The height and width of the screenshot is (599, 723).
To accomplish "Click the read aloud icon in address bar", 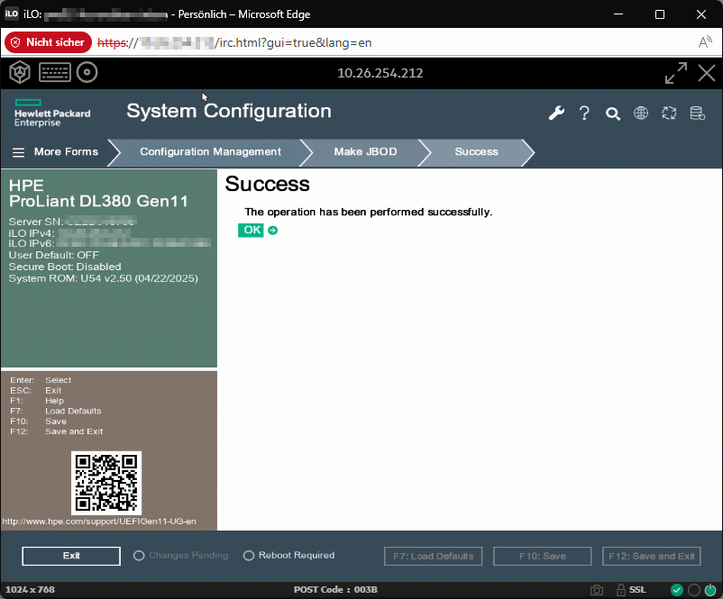I will [x=705, y=42].
